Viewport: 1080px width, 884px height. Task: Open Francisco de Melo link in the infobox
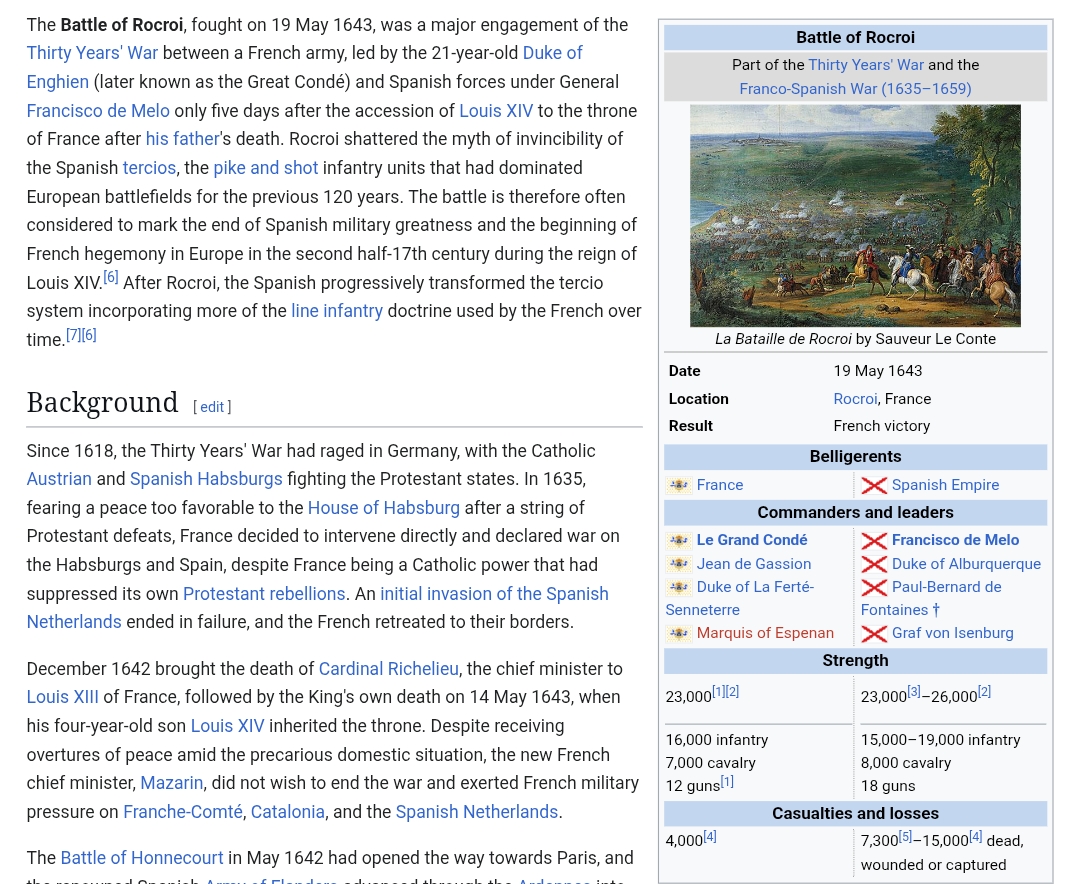955,540
